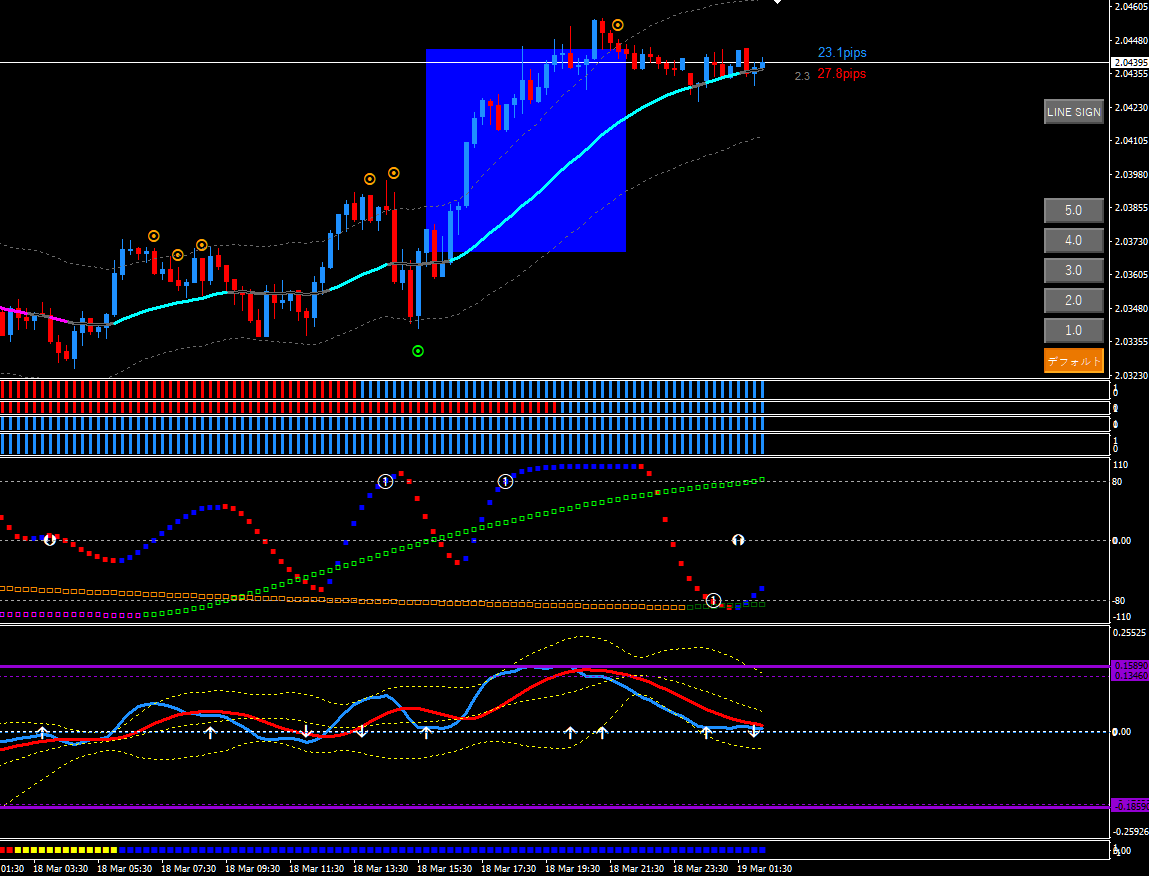Click the yellow squares in the bottom indicator bar
Screen dimensions: 1149x876
tap(60, 850)
